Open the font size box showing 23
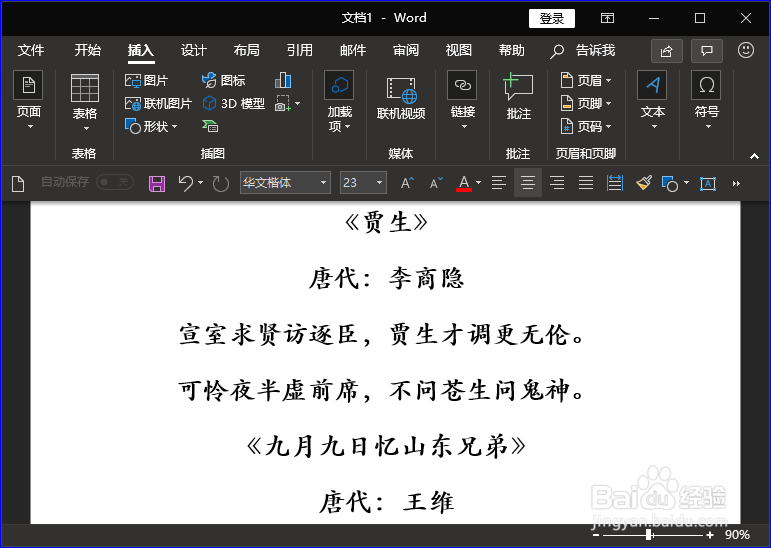This screenshot has height=548, width=771. tap(363, 183)
